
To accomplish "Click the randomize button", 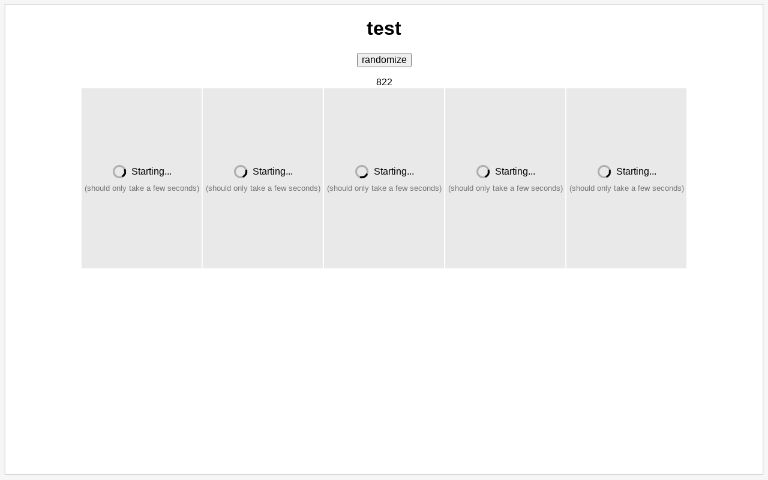I will pyautogui.click(x=384, y=60).
